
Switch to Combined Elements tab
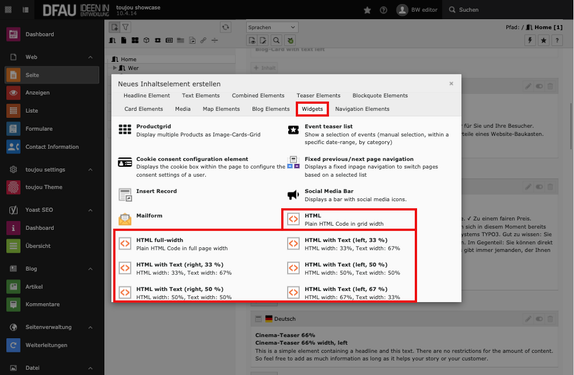258,96
